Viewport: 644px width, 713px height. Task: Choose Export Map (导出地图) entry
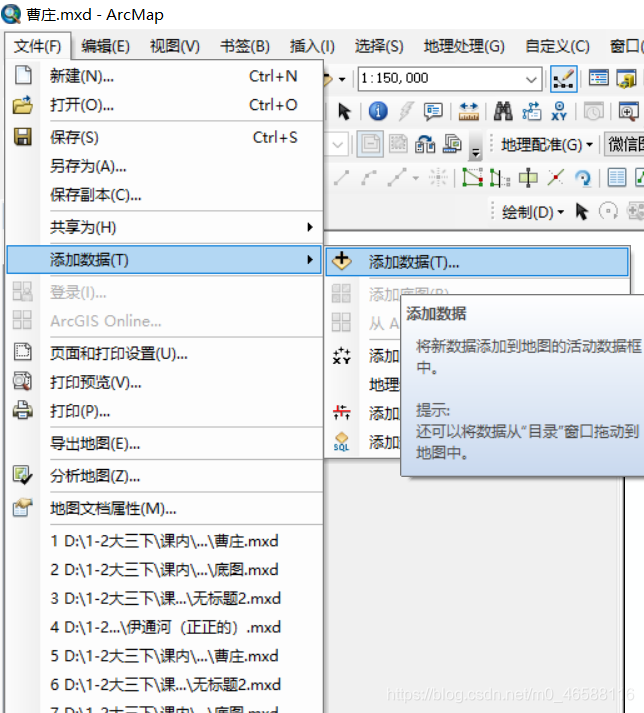click(x=164, y=443)
